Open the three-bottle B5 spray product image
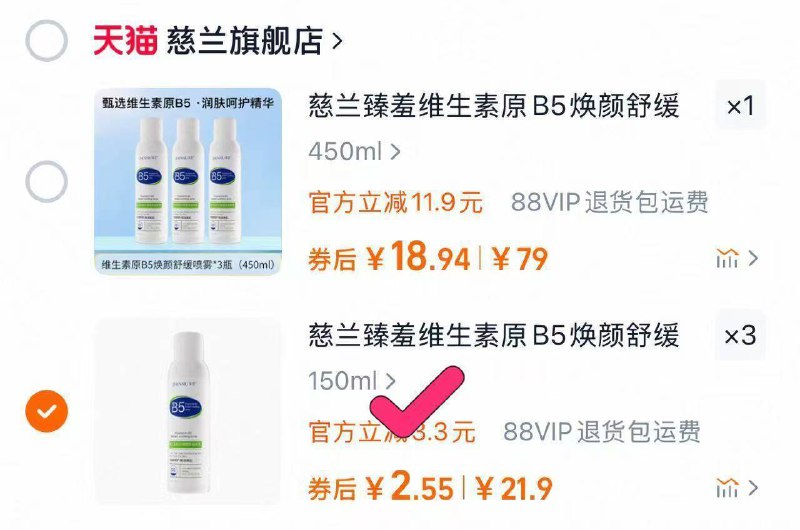The height and width of the screenshot is (530, 800). [x=188, y=182]
